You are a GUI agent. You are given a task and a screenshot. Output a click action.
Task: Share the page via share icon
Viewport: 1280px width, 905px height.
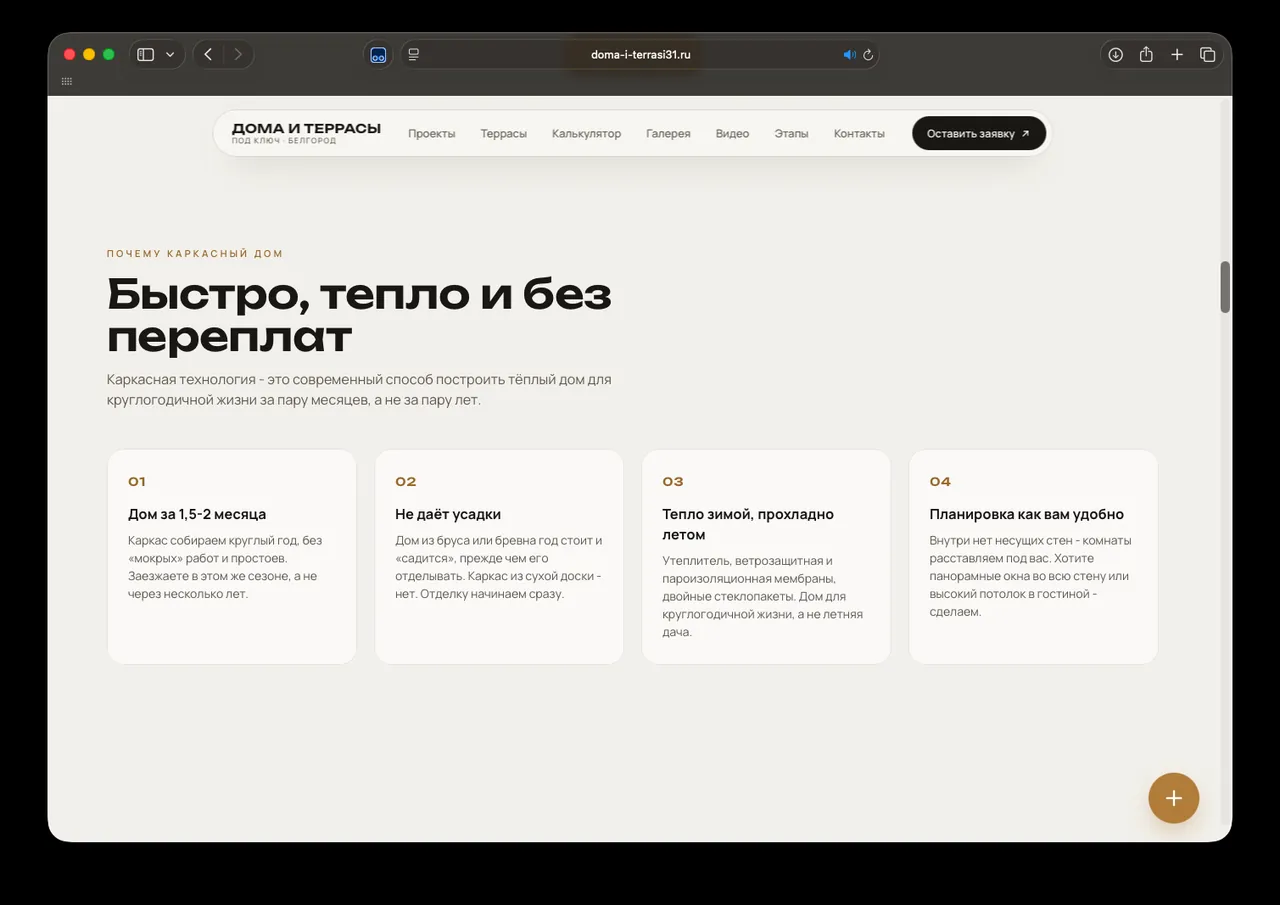tap(1146, 55)
